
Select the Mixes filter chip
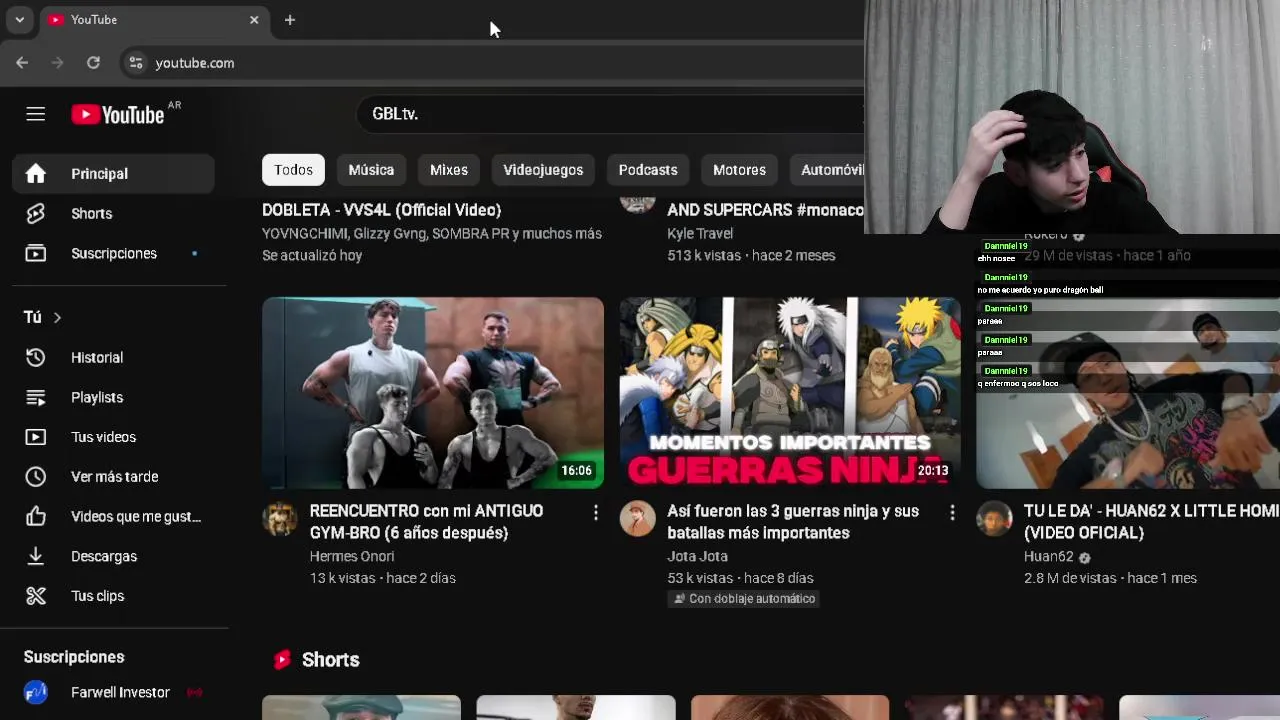point(449,170)
